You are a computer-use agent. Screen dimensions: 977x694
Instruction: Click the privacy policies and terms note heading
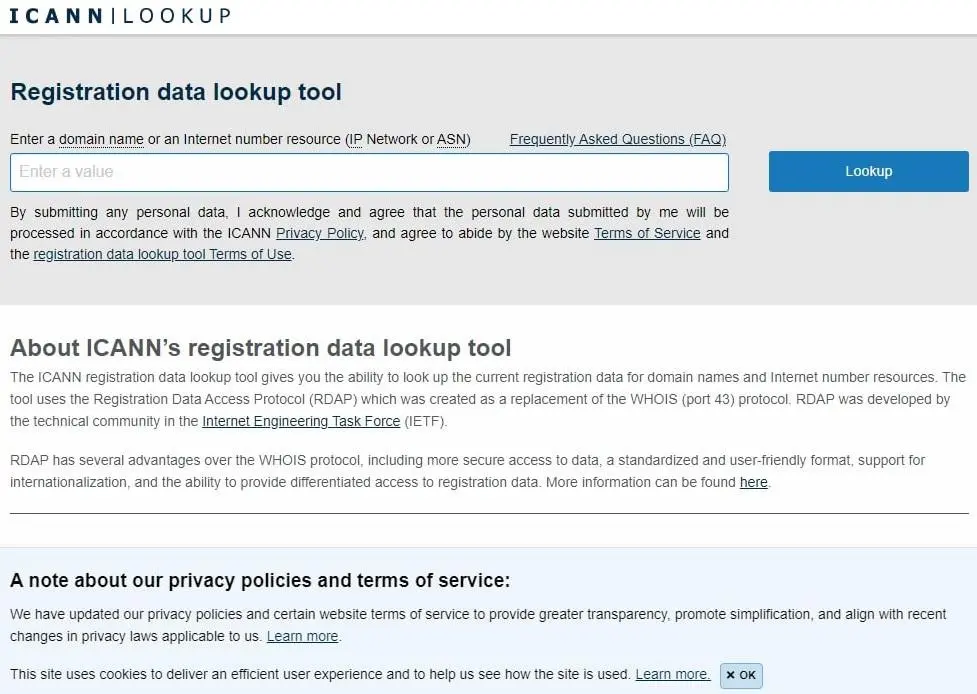[x=260, y=580]
